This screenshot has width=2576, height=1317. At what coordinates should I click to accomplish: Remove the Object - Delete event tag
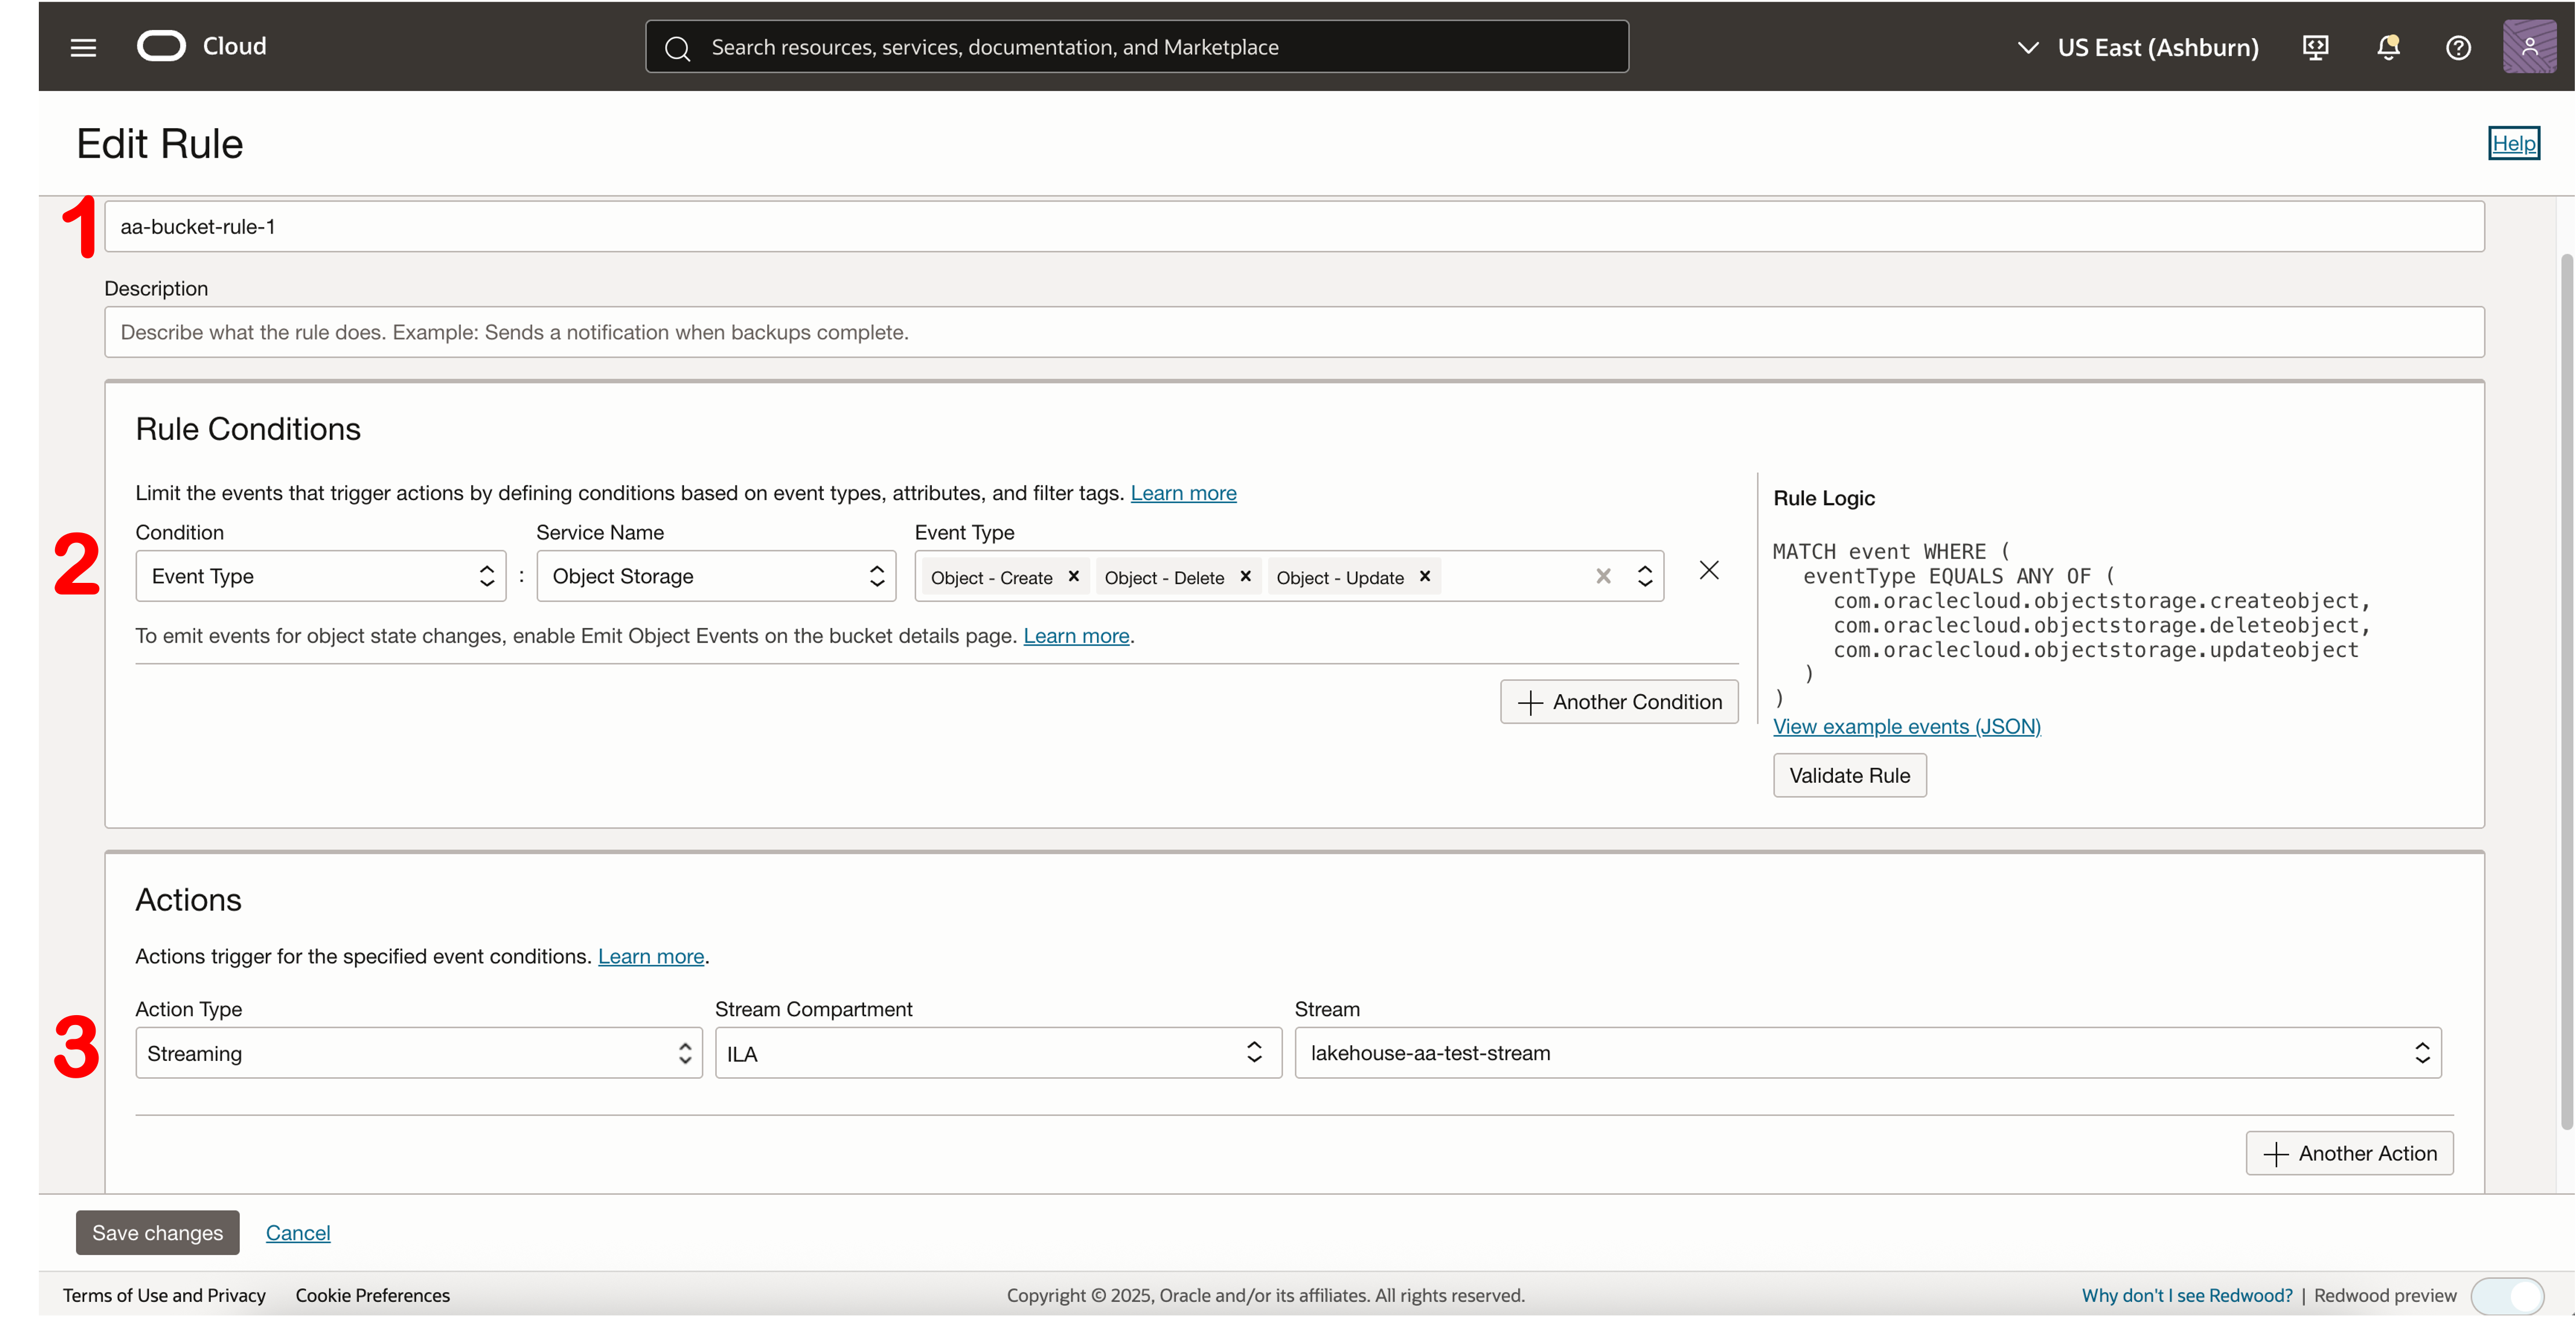[x=1245, y=576]
